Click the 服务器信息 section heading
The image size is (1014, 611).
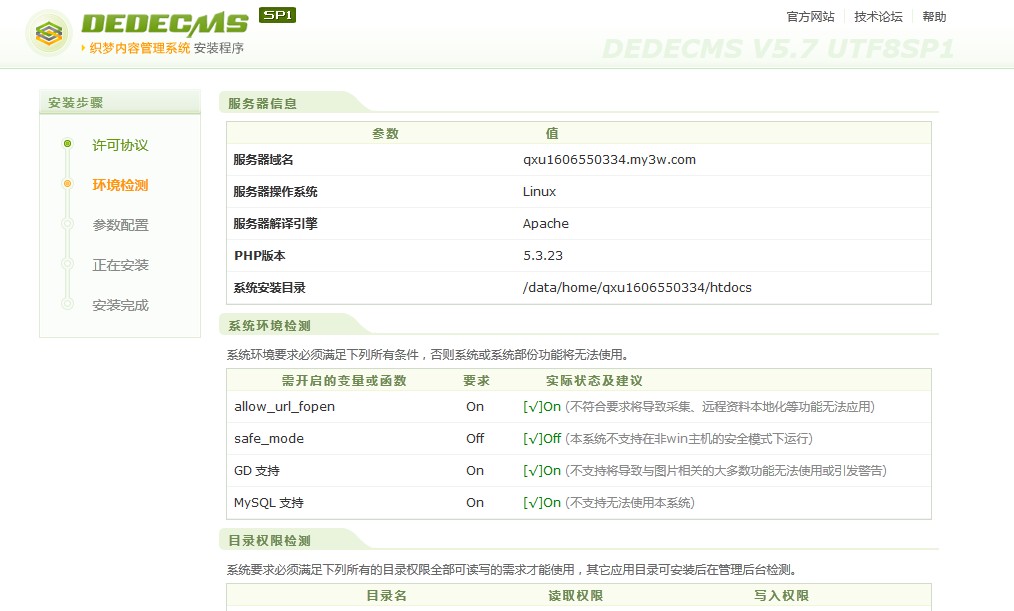pos(262,103)
